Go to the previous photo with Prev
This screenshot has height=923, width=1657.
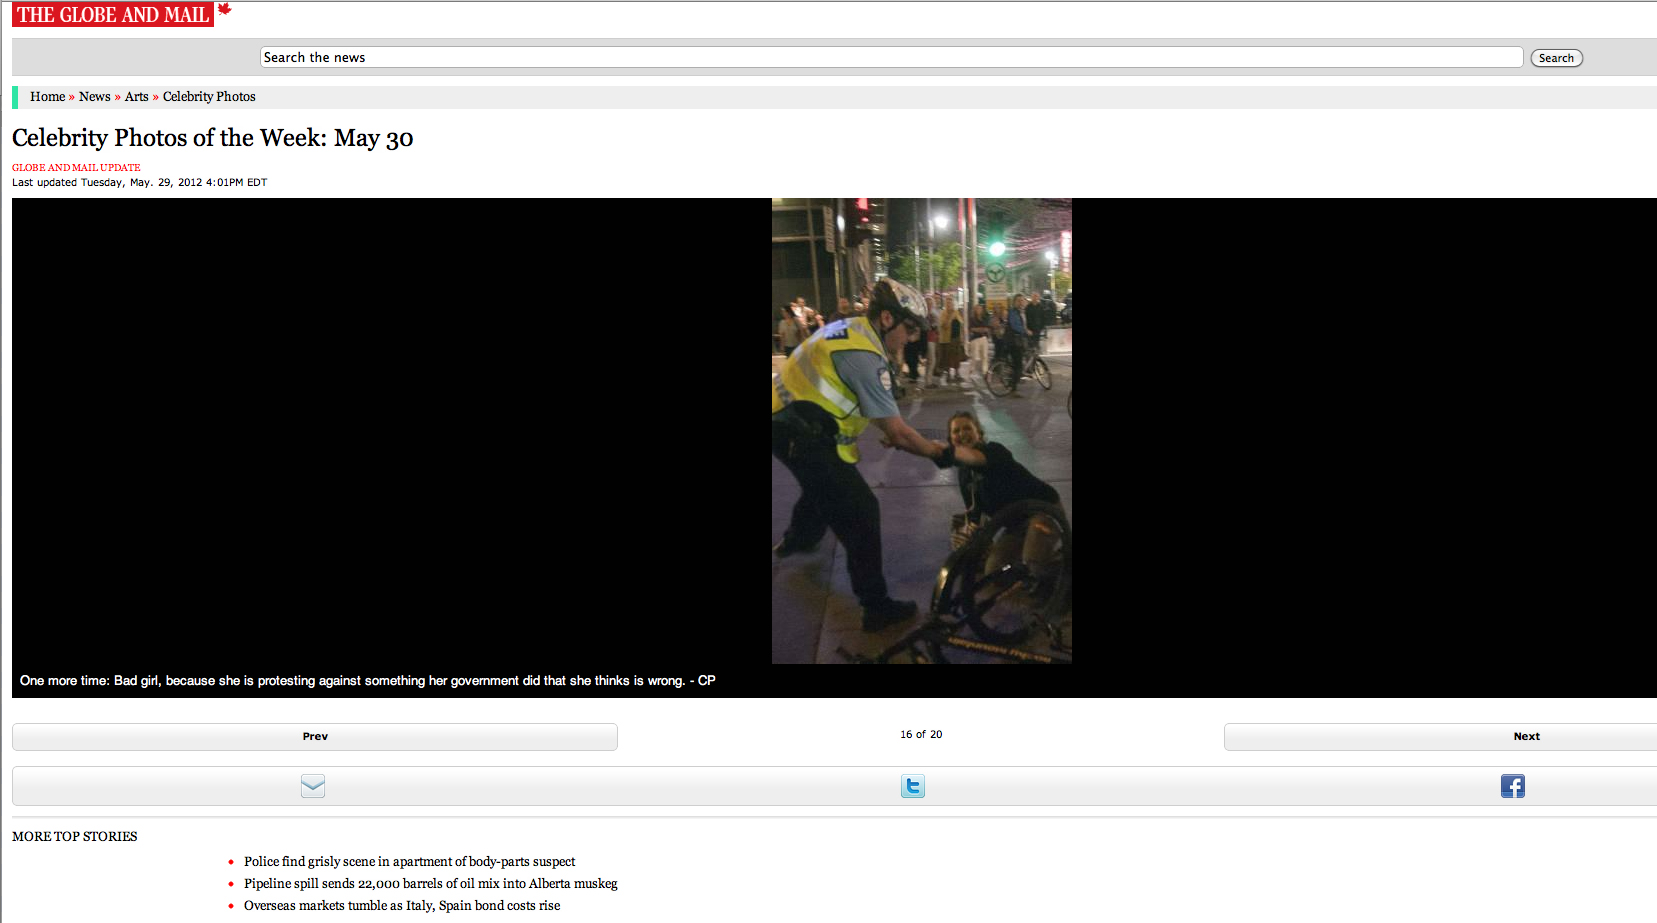[x=315, y=737]
